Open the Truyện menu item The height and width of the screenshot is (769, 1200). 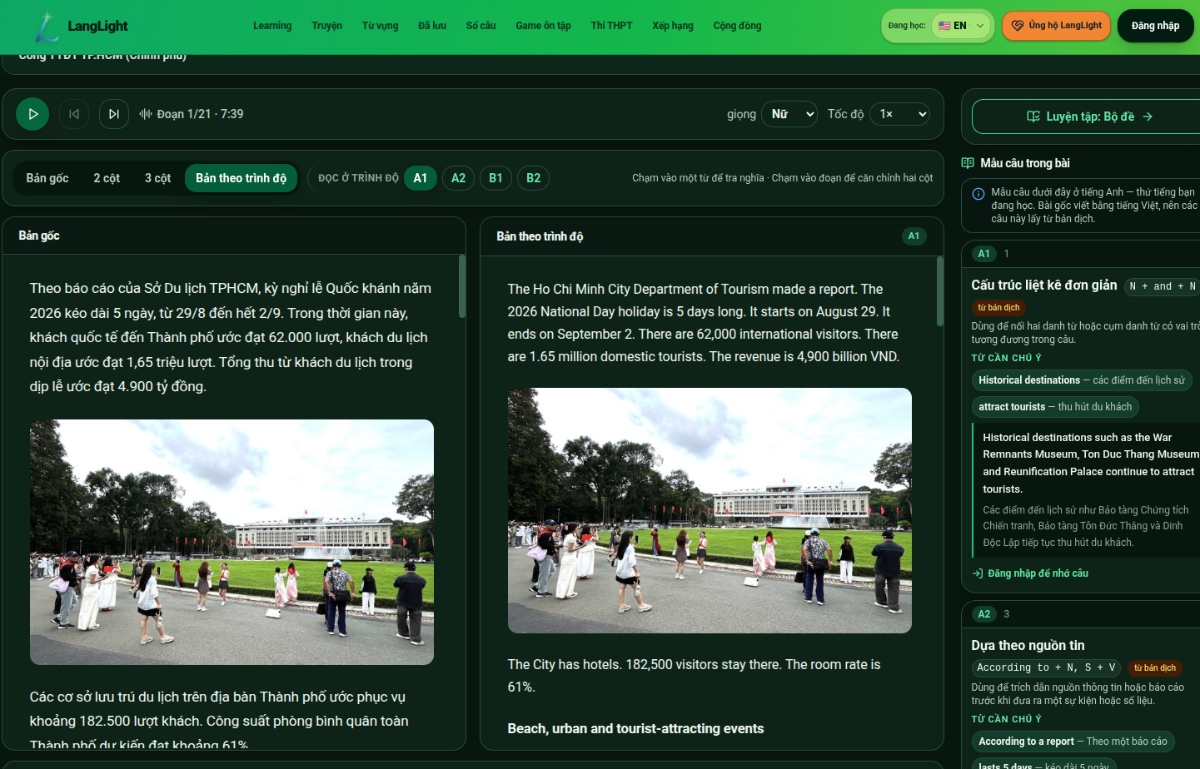point(327,26)
